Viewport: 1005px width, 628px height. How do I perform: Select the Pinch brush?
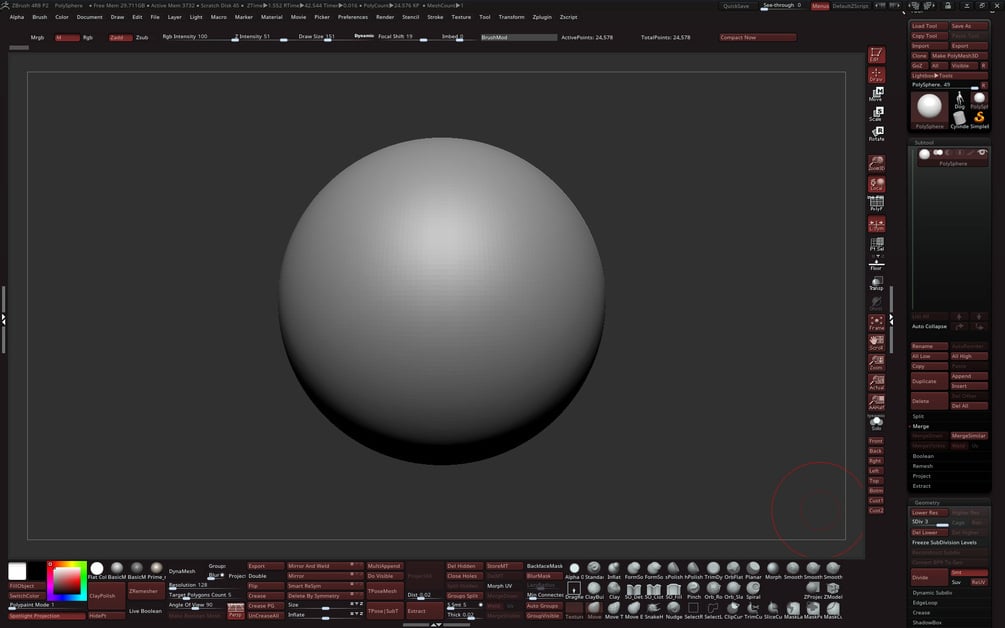coord(694,590)
